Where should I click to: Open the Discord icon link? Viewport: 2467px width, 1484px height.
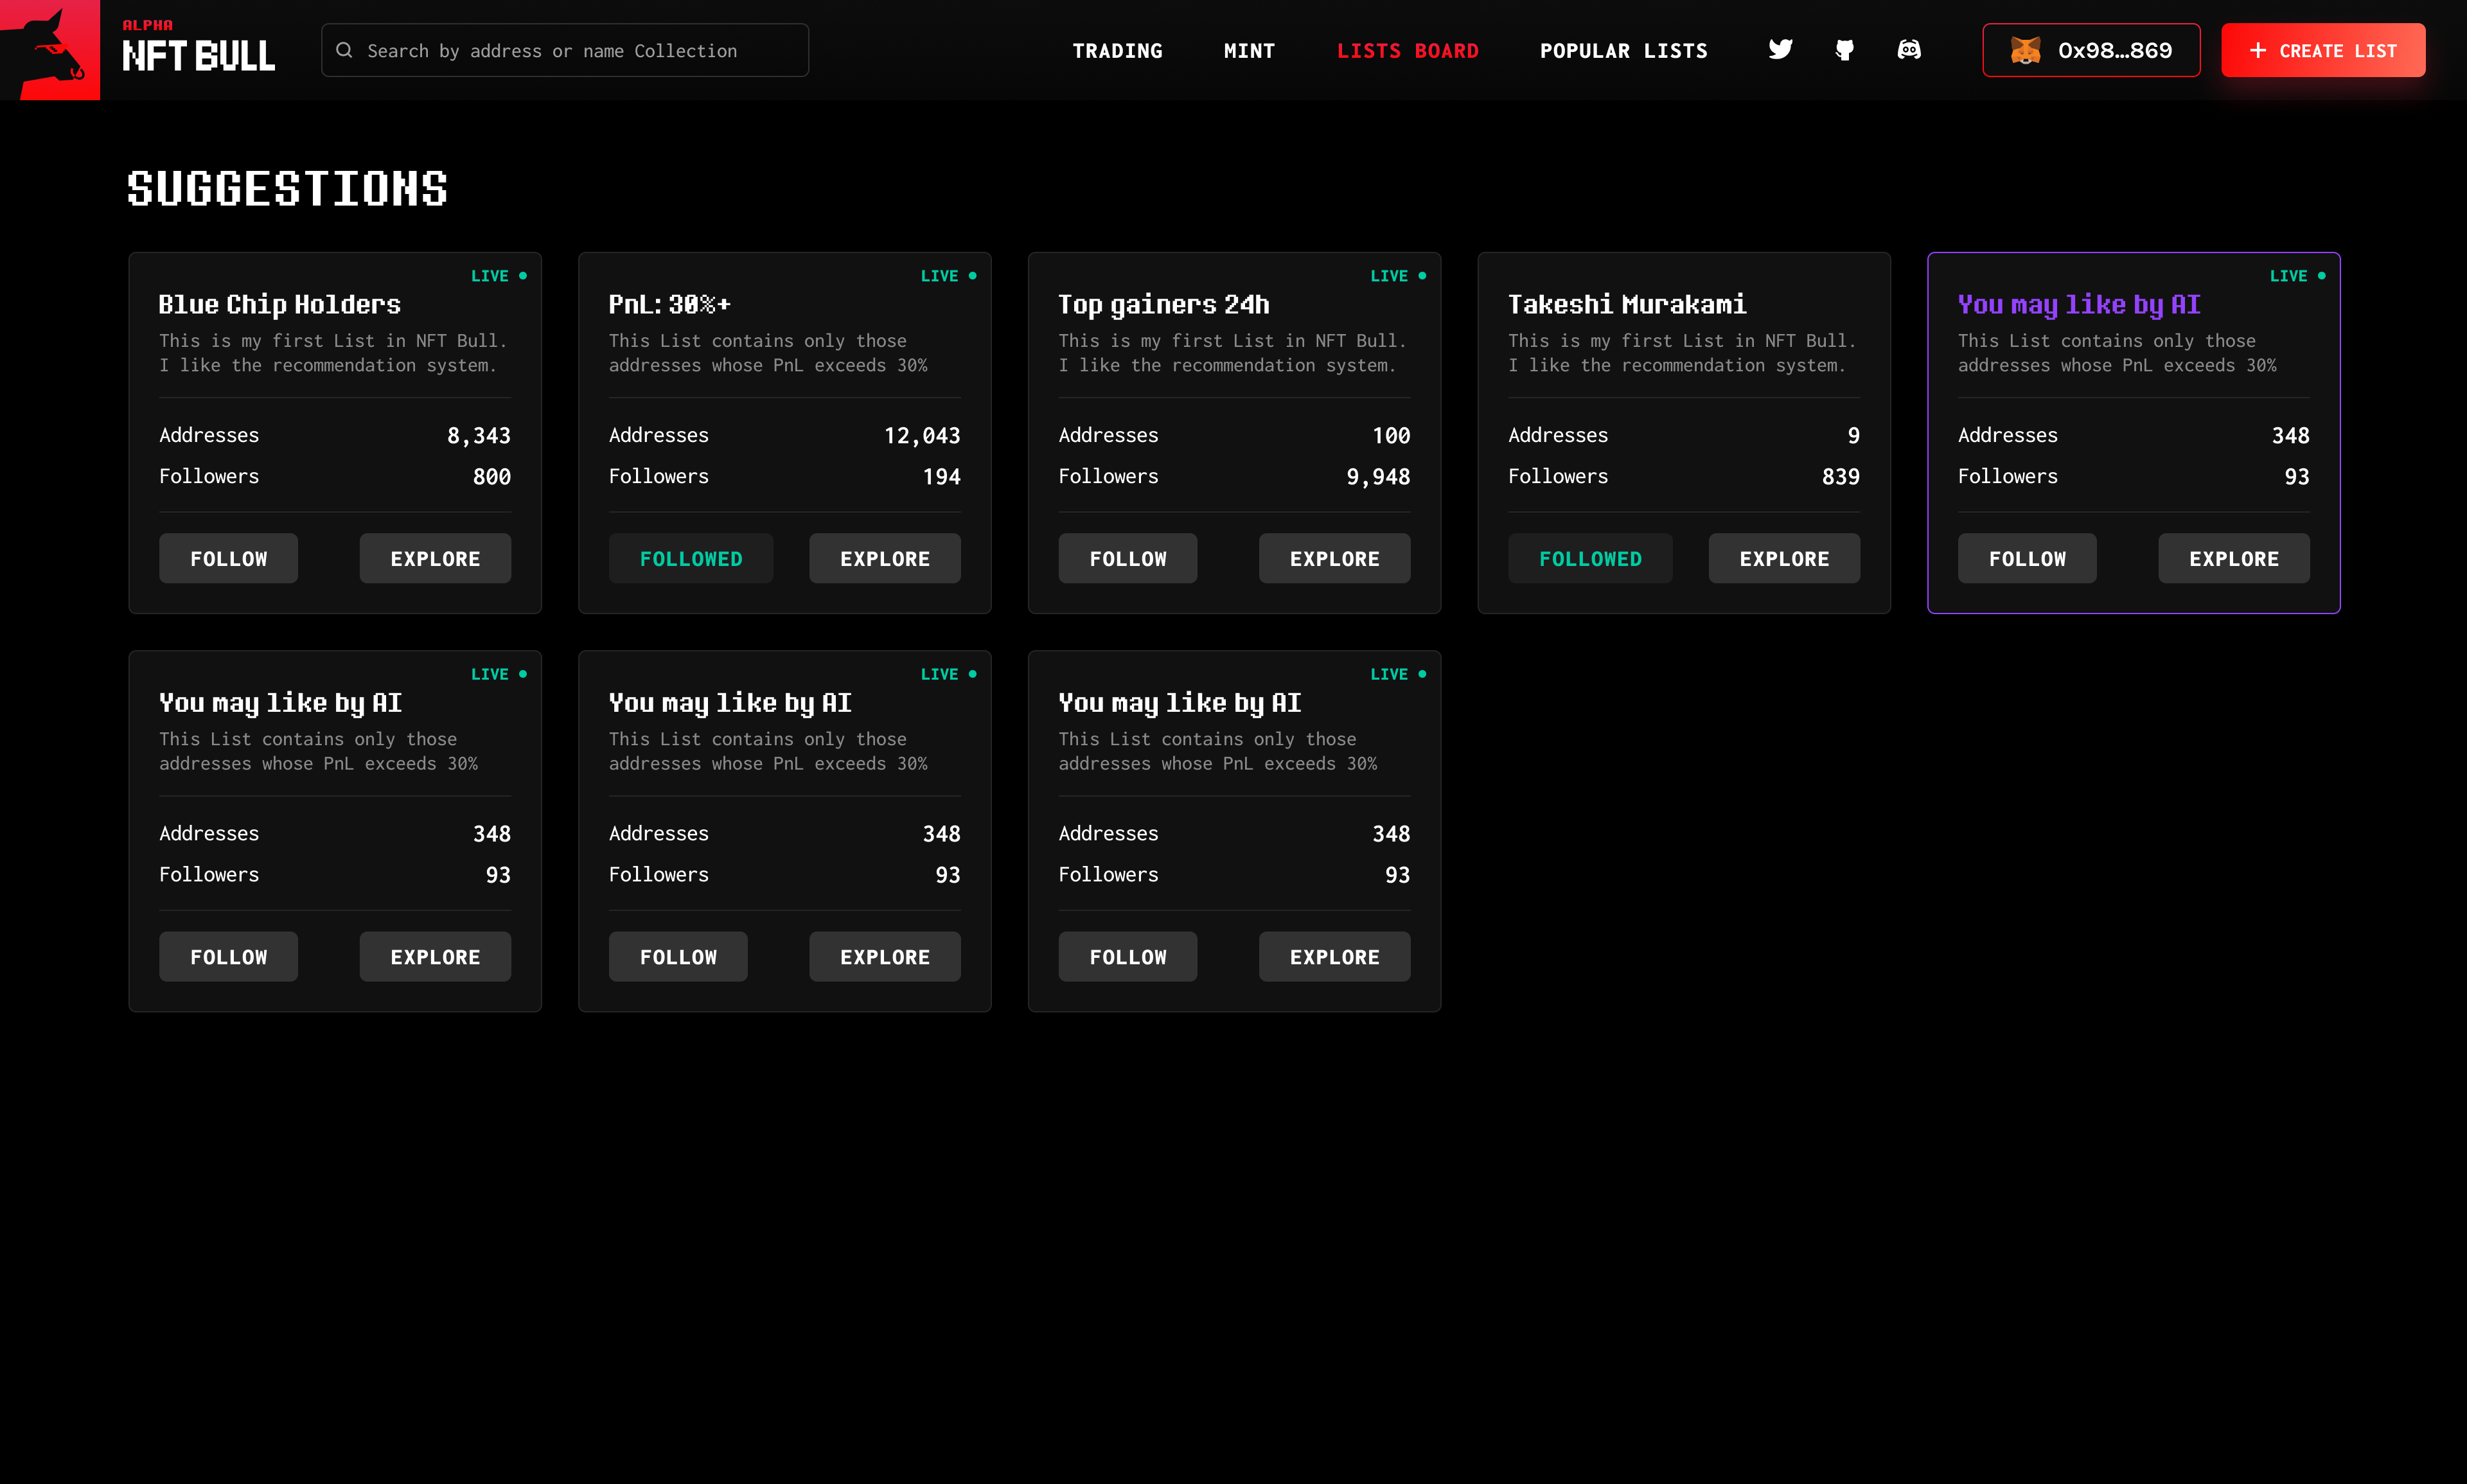(x=1909, y=50)
